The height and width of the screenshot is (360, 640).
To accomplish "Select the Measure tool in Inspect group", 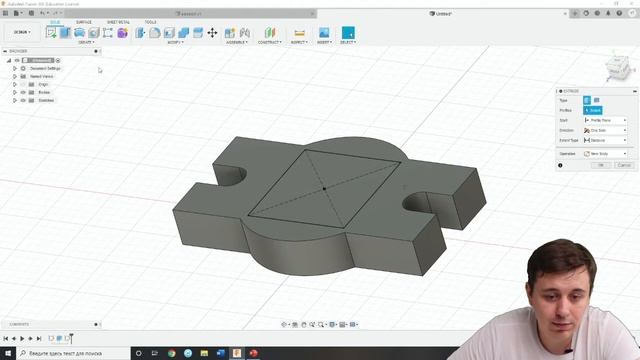I will click(x=299, y=33).
